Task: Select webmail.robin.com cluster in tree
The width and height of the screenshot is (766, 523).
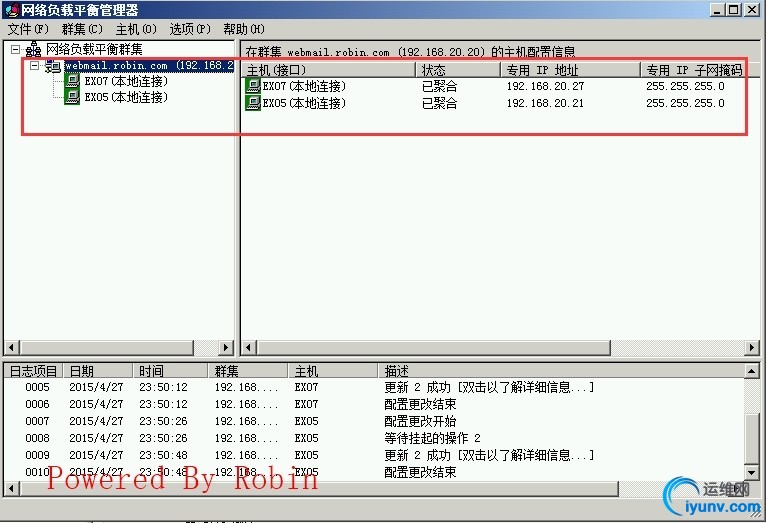Action: (149, 65)
